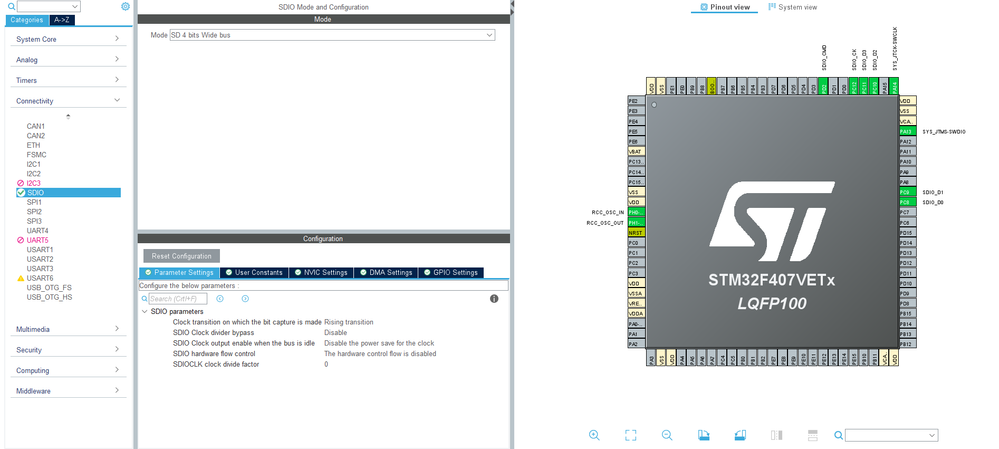Zoom out of the pinout view
This screenshot has width=999, height=449.
coord(667,435)
